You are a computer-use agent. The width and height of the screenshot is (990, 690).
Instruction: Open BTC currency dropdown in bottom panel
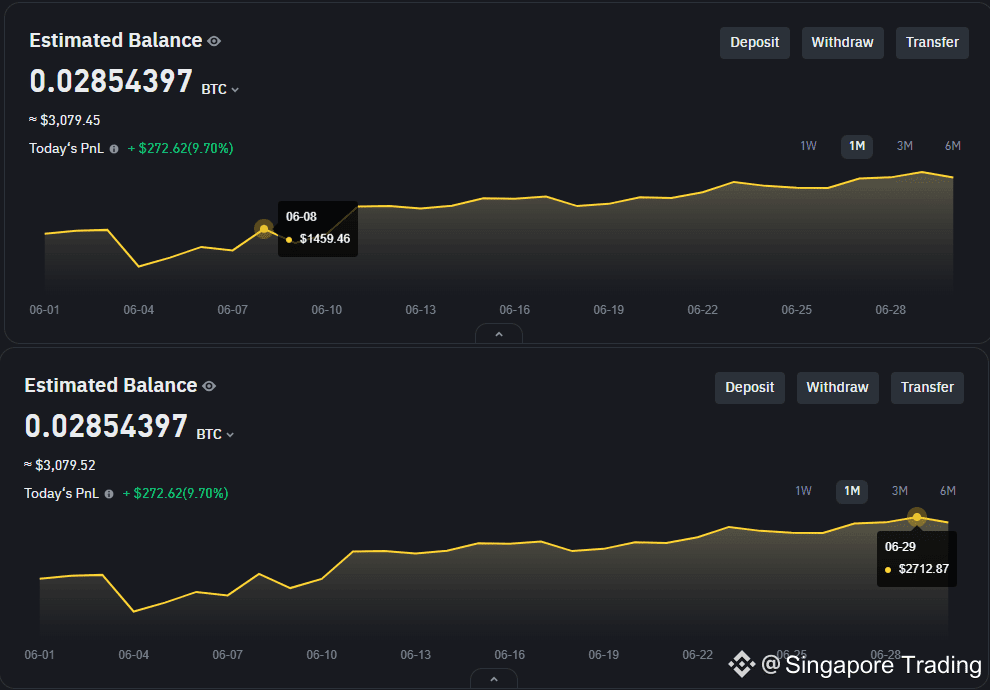(216, 434)
